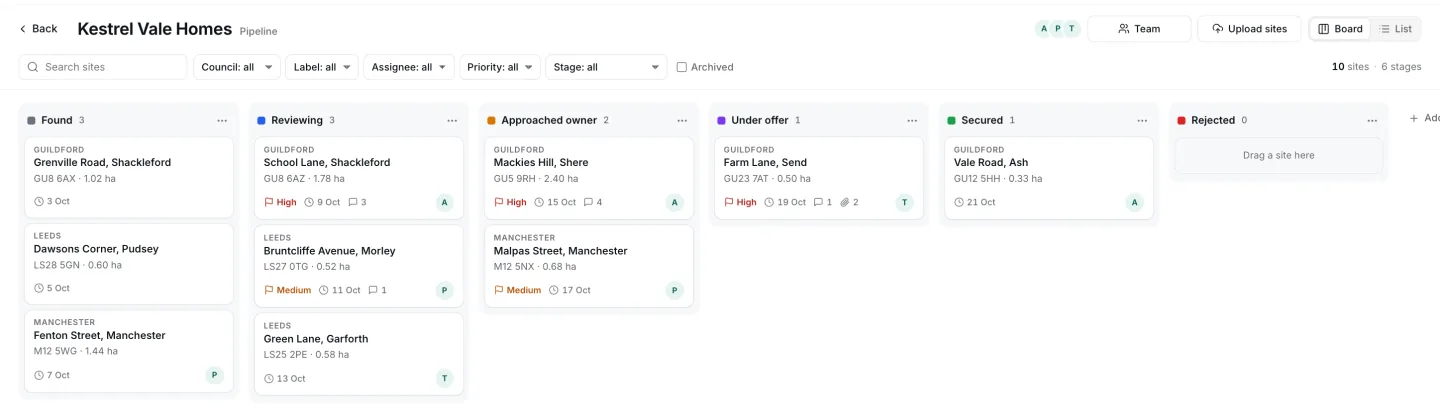The image size is (1440, 414).
Task: Open Vale Road, Ash card
Action: coord(1049,178)
